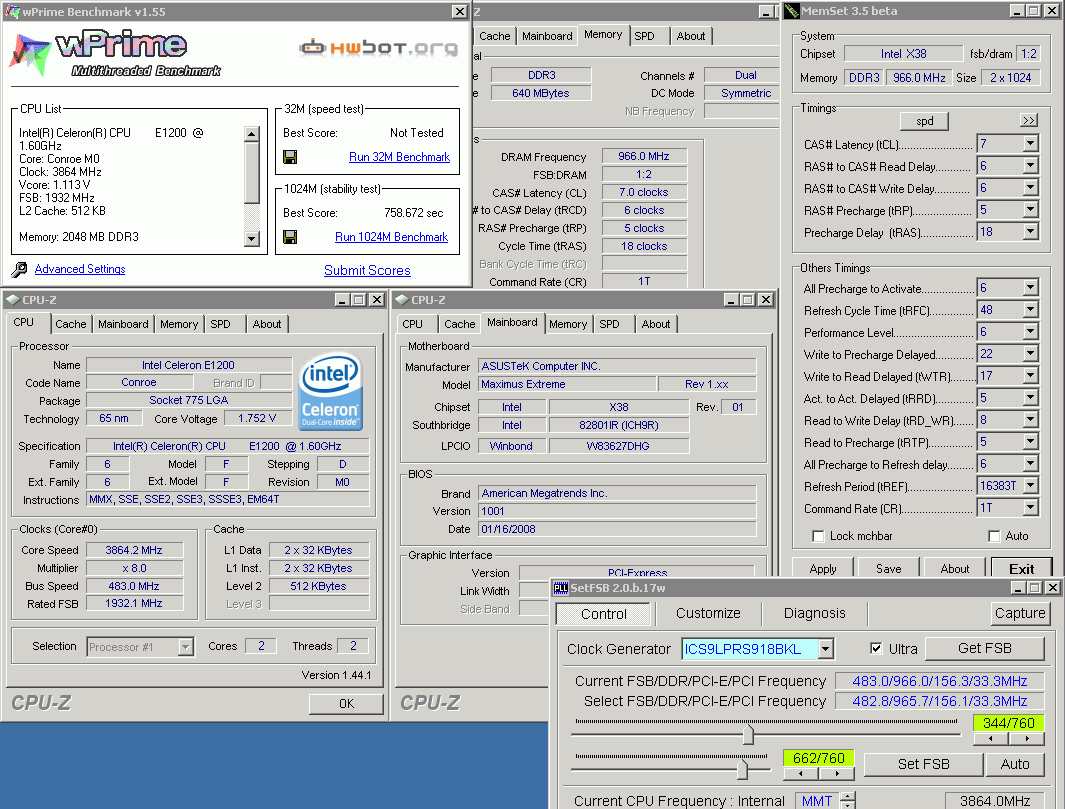The image size is (1065, 809).
Task: Click the >> expand button in MemSet Timings
Action: coord(1029,120)
